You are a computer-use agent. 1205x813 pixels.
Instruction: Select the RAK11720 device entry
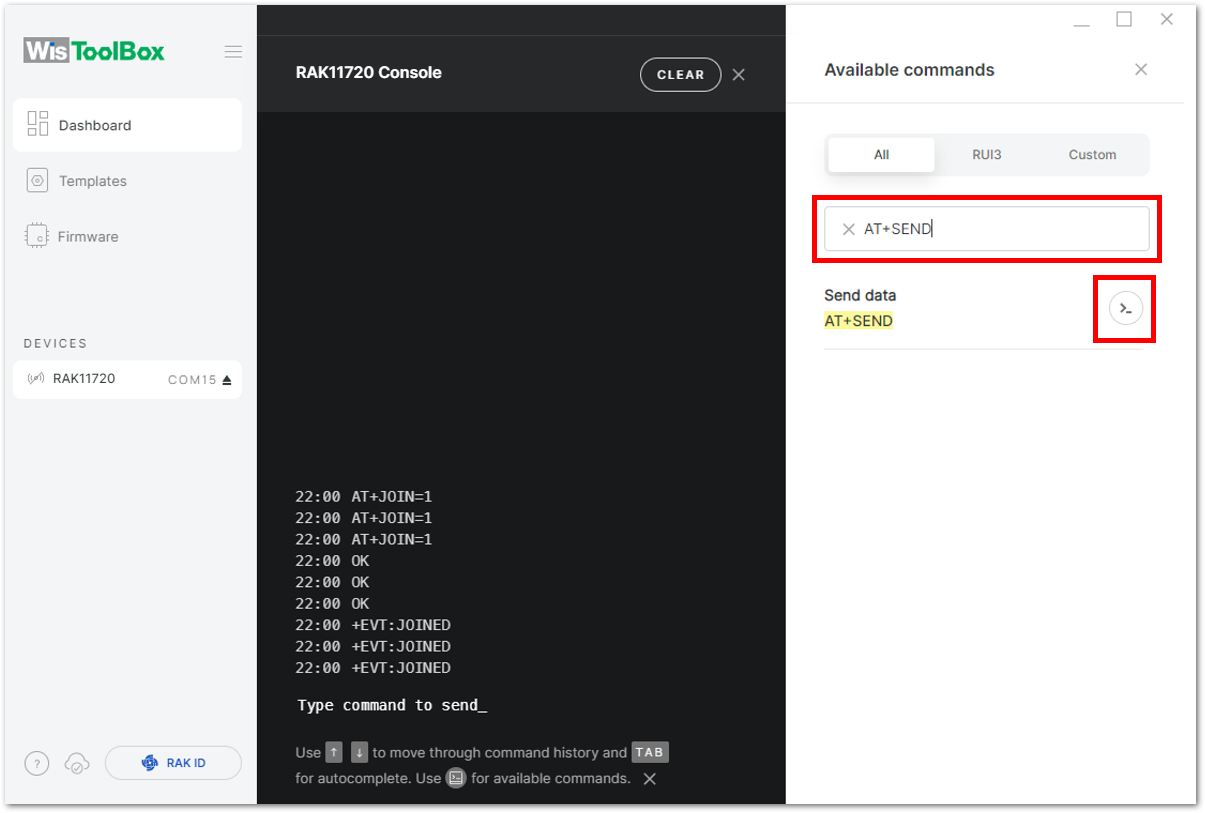(x=127, y=379)
